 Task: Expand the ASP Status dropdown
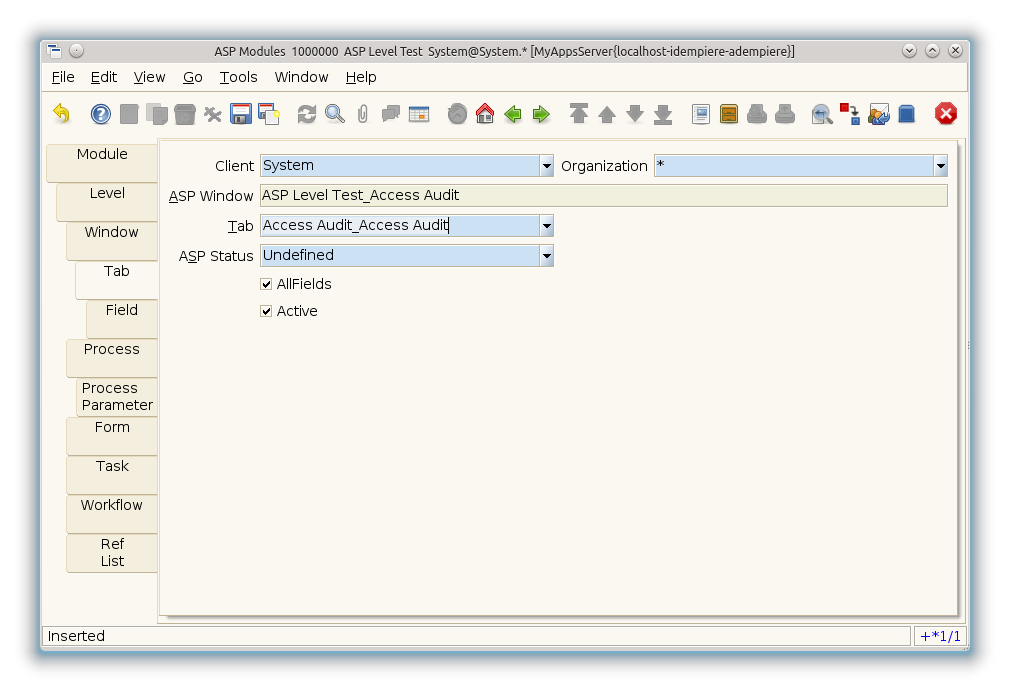[x=546, y=256]
